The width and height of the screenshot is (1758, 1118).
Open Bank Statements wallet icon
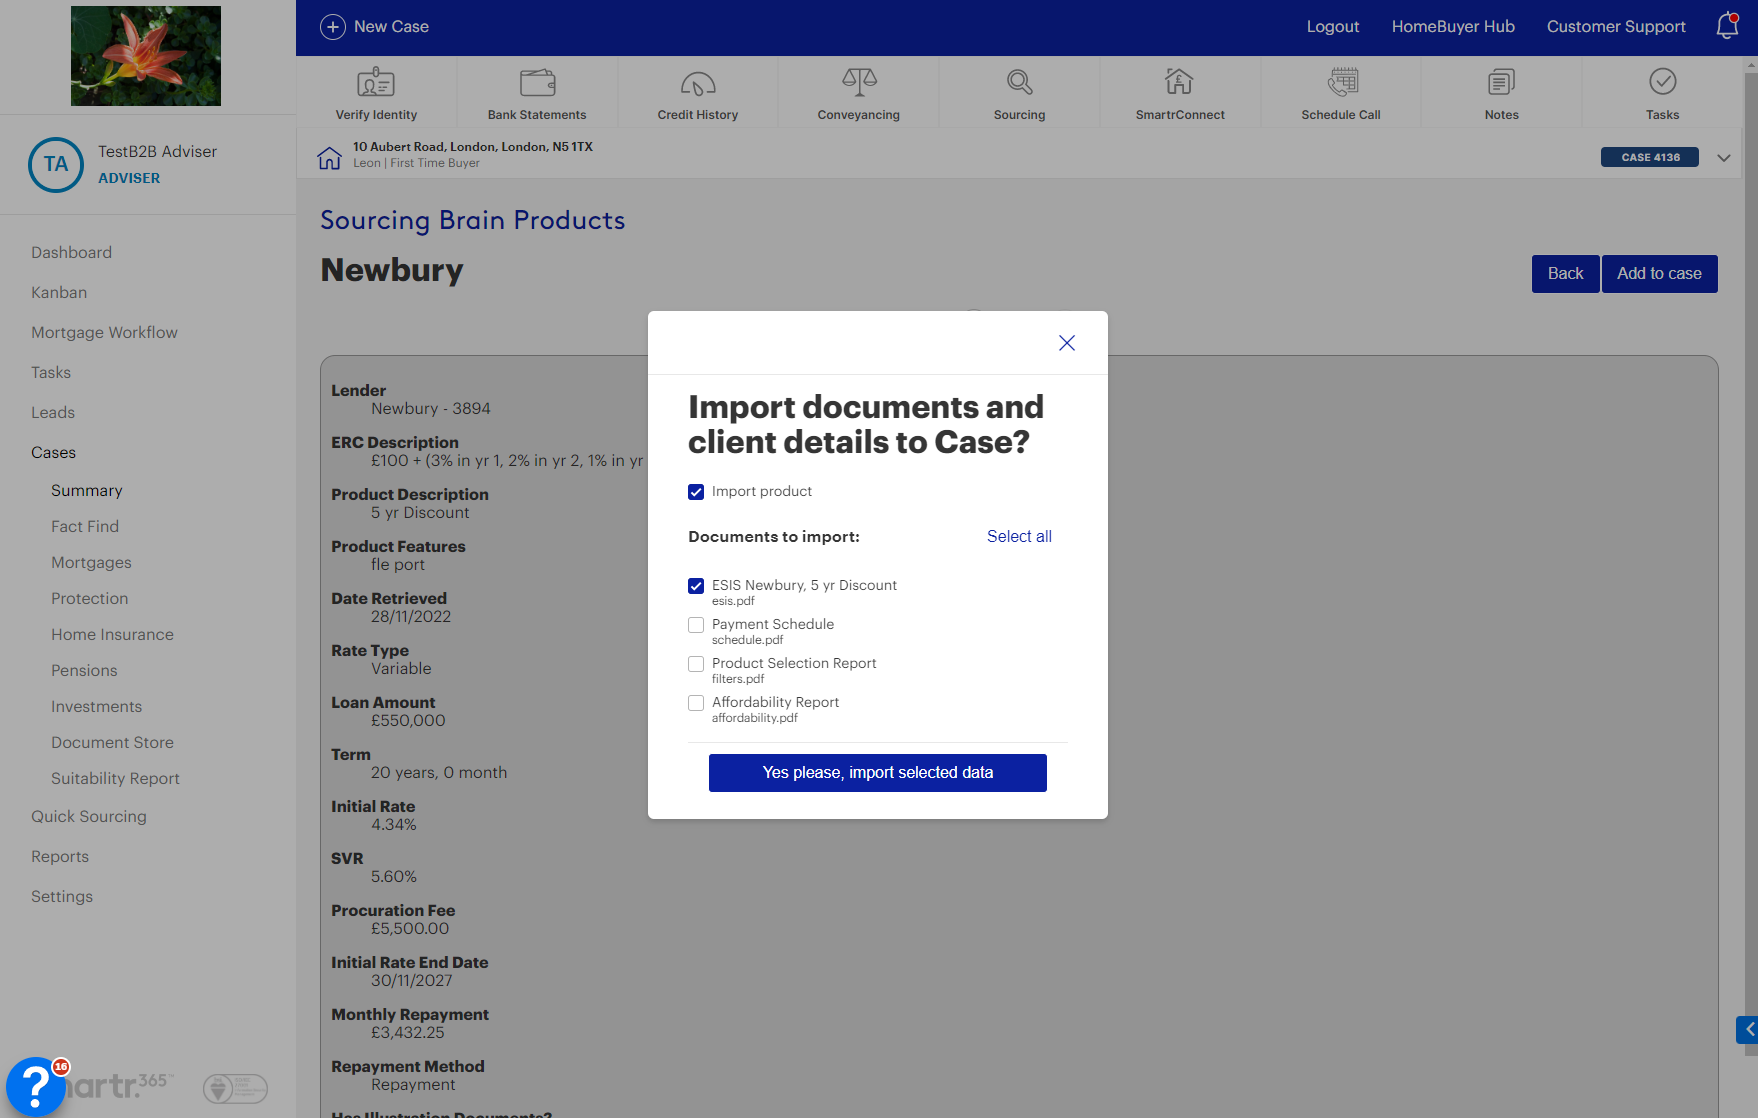pos(537,82)
